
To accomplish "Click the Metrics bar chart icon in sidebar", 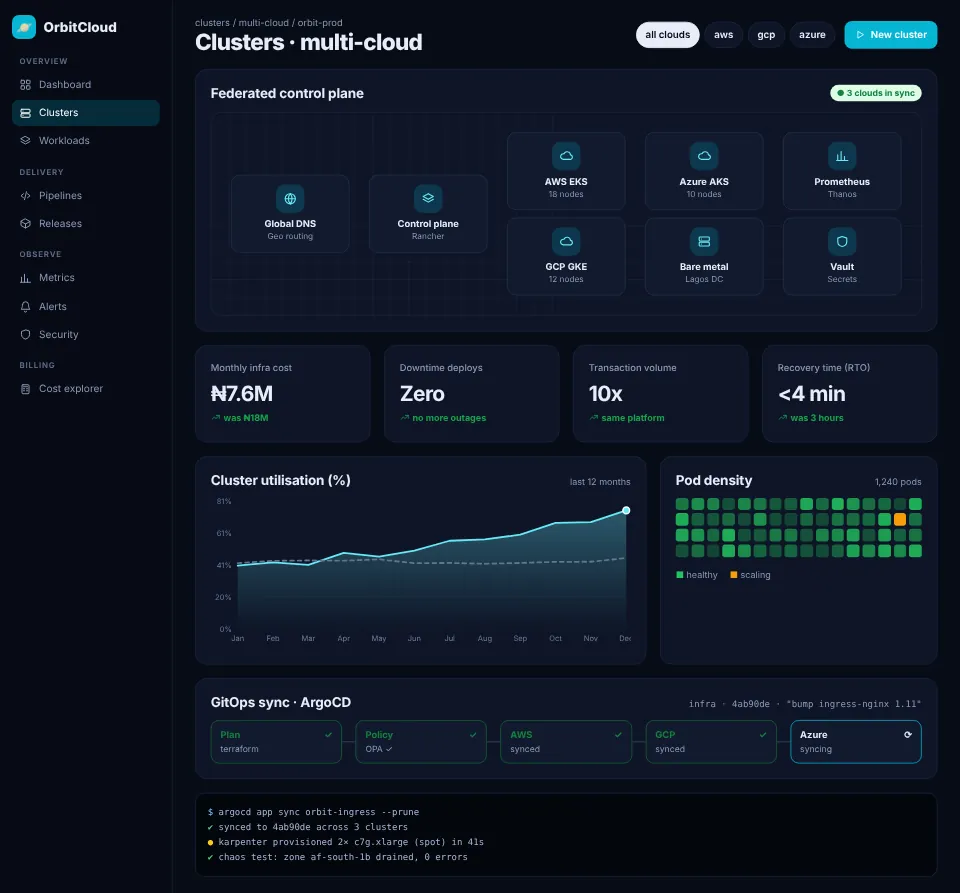I will pos(25,278).
